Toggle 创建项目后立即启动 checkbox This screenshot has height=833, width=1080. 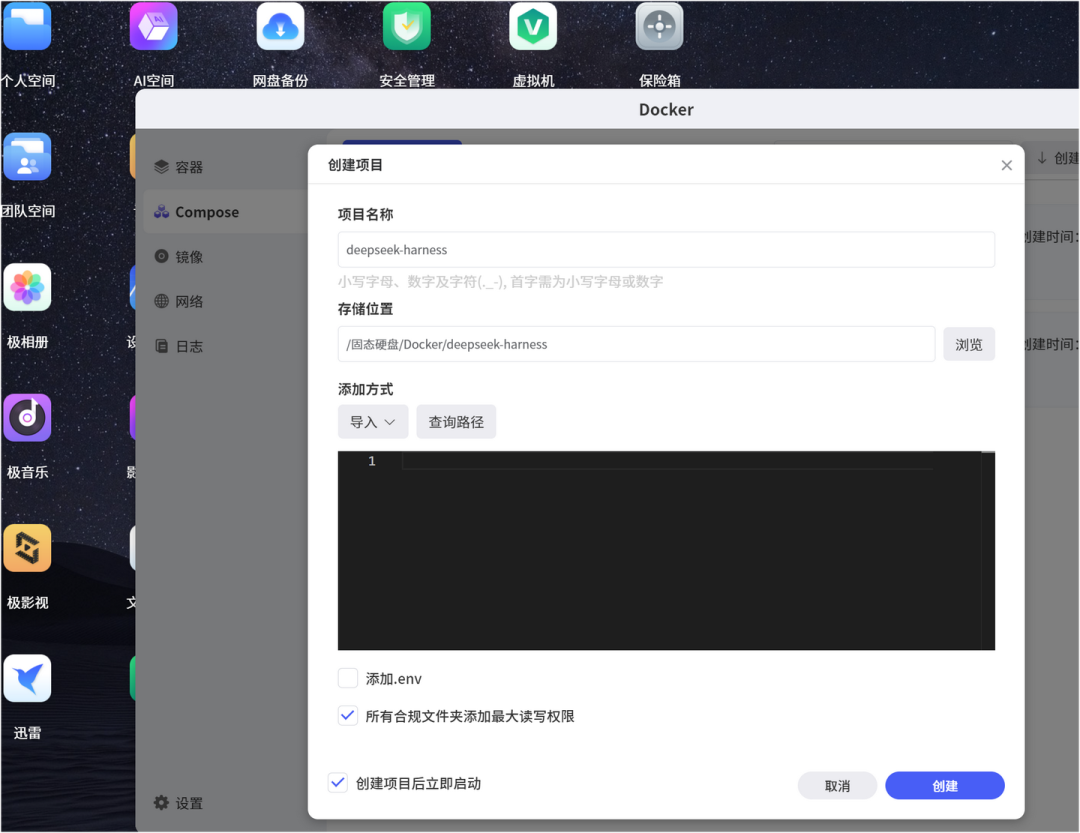[x=338, y=783]
